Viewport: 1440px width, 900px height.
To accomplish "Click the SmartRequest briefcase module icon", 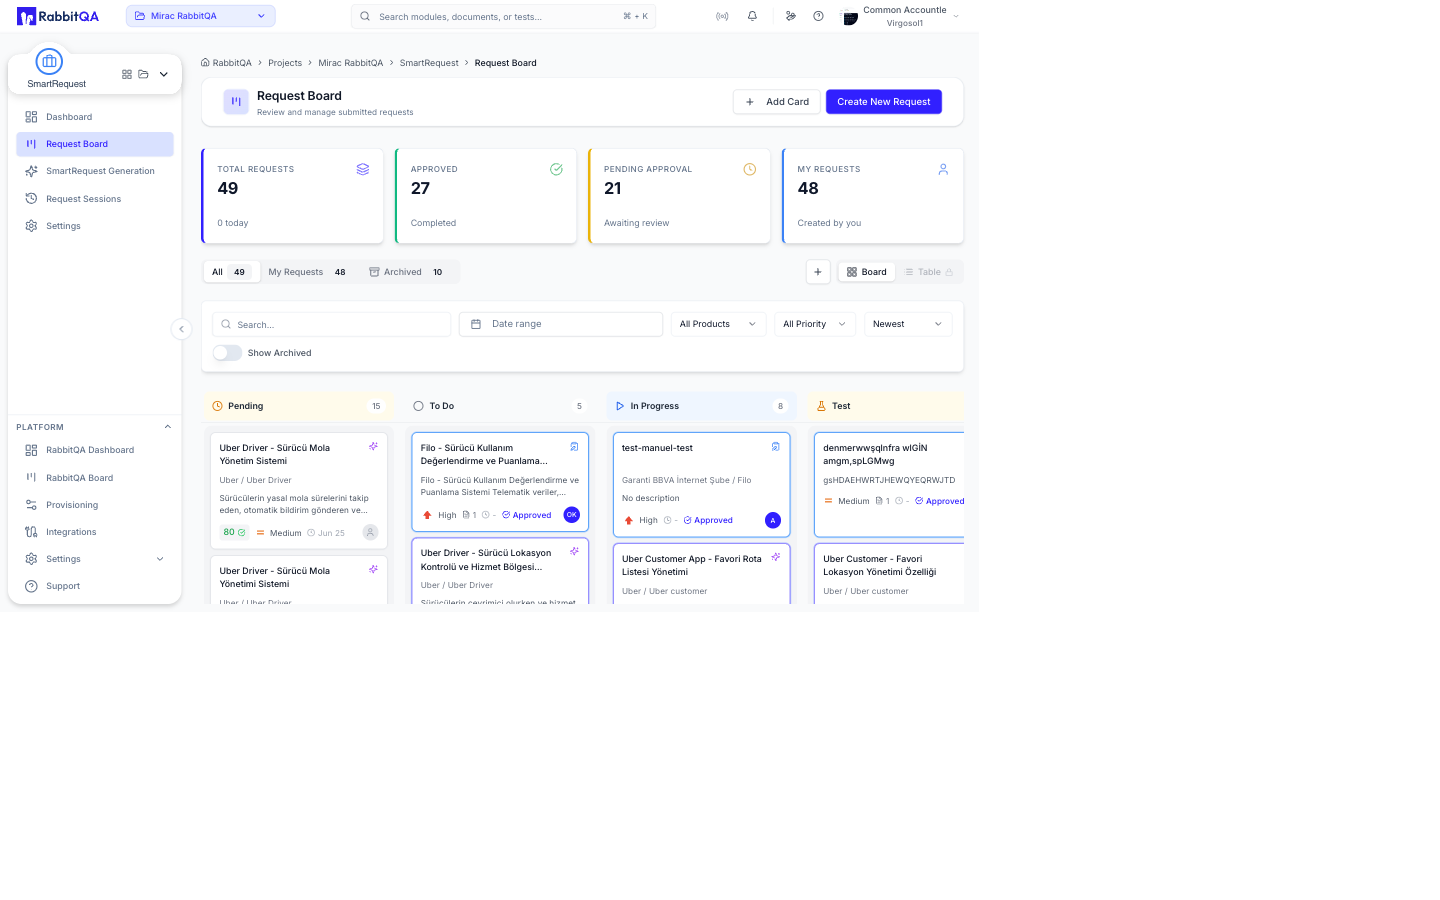I will [49, 61].
